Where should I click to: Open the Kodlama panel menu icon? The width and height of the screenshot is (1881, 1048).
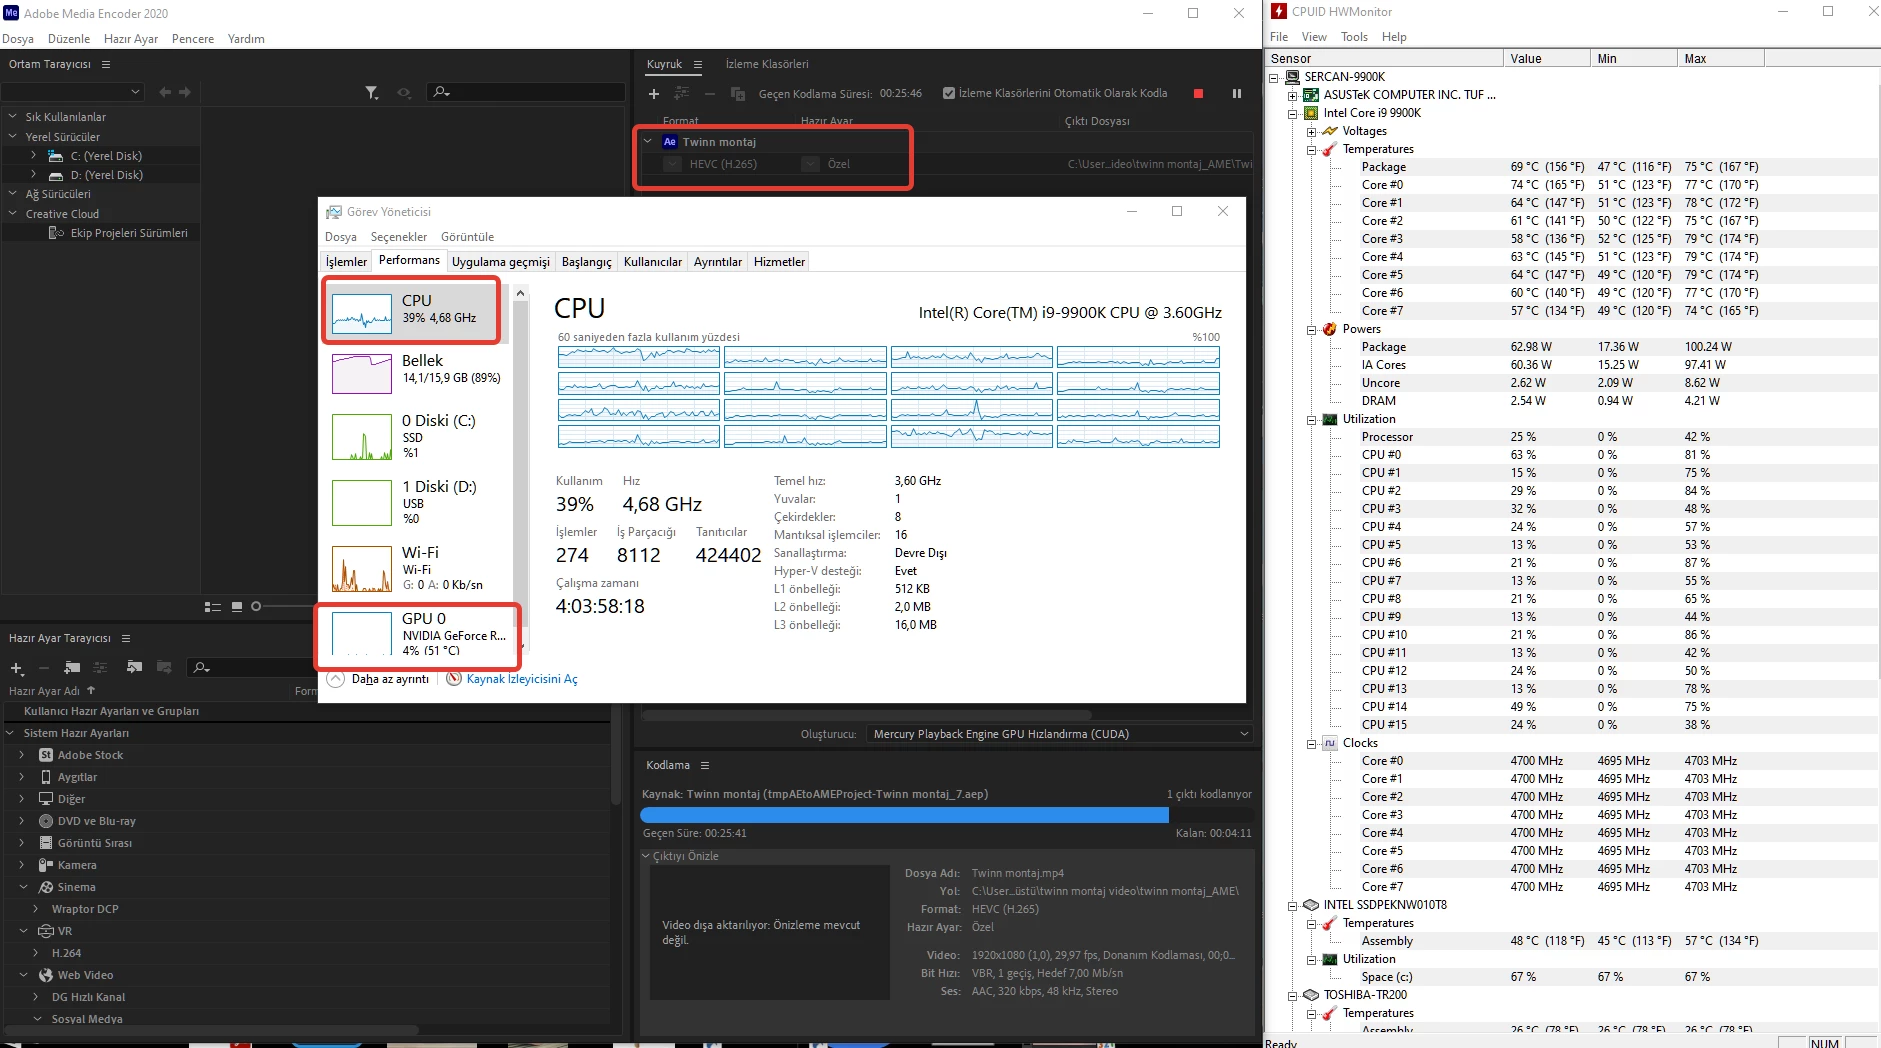tap(705, 765)
